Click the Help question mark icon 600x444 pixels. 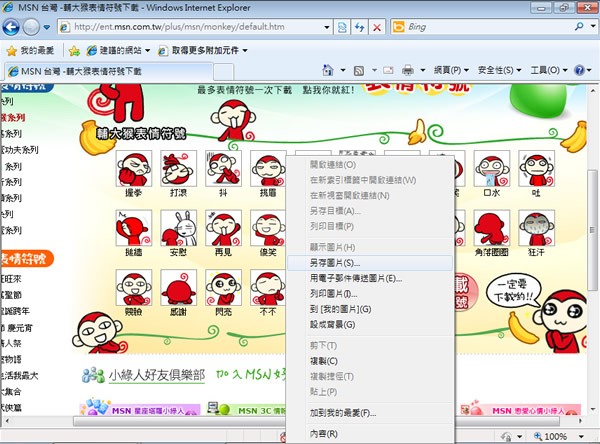click(579, 70)
